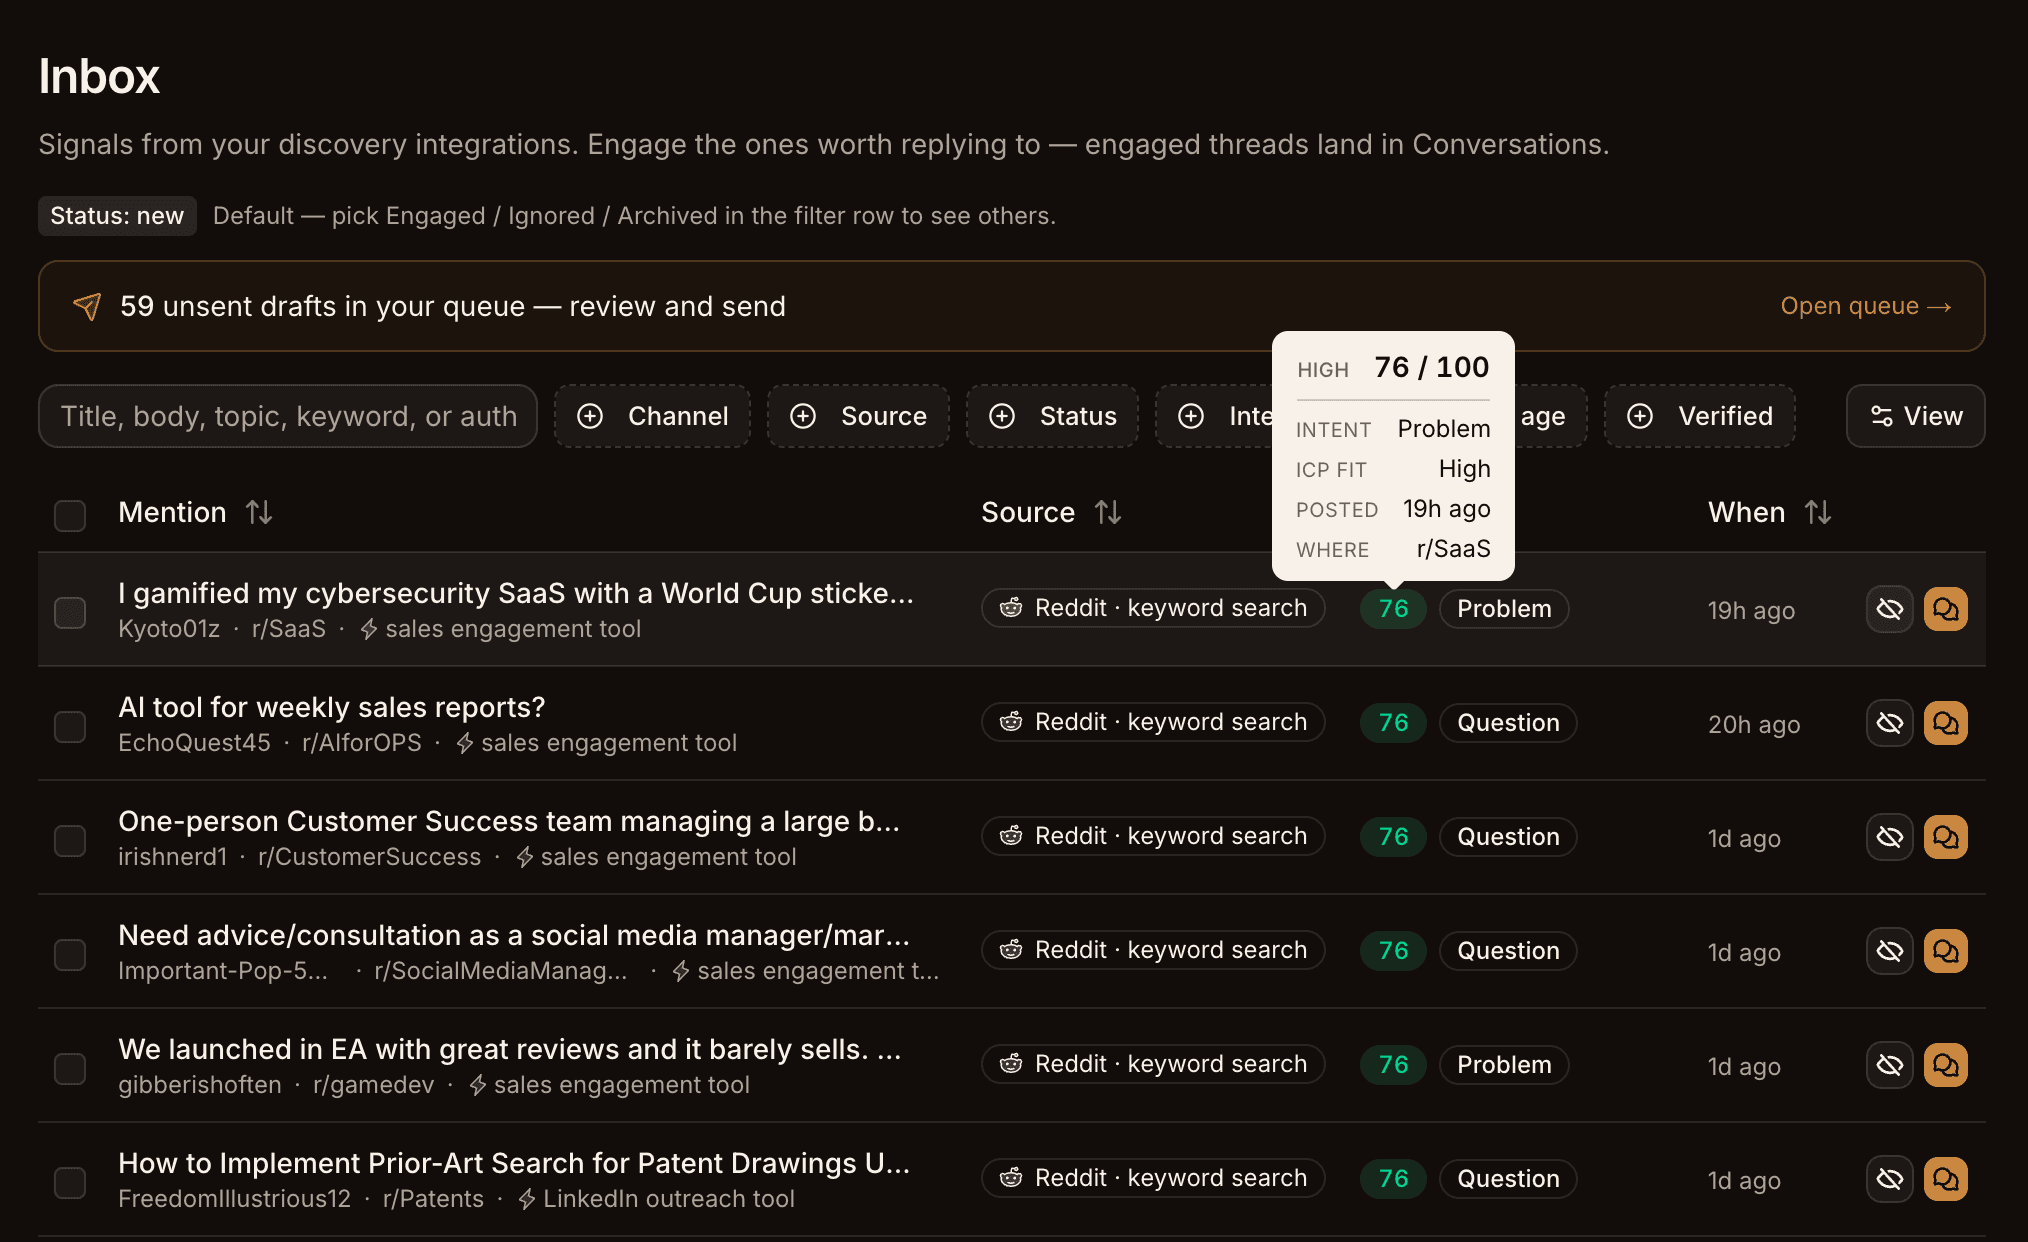Check the cybersecurity SaaS row checkbox
2028x1242 pixels.
pos(70,613)
